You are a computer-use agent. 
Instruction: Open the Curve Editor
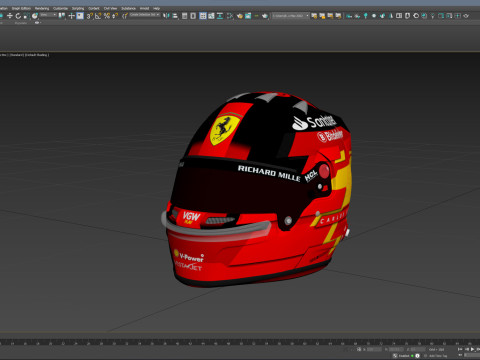[211, 16]
